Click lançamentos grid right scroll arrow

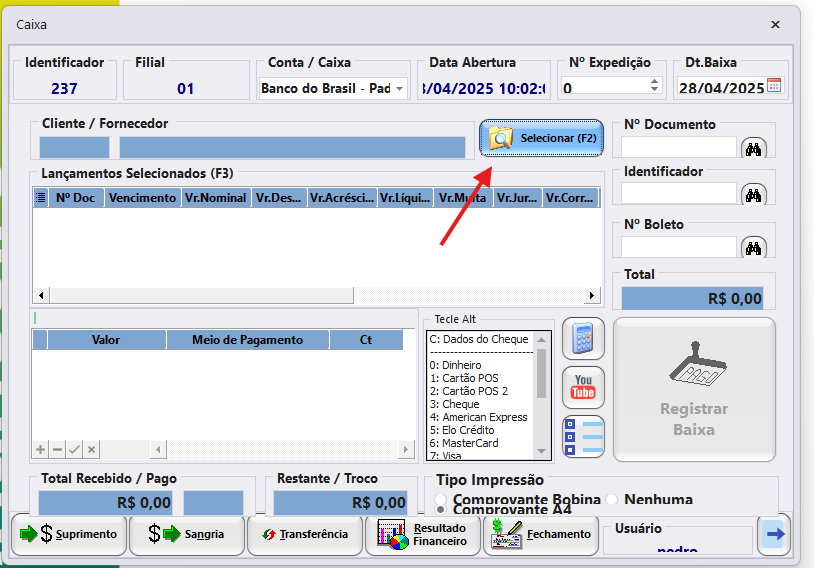pyautogui.click(x=592, y=295)
